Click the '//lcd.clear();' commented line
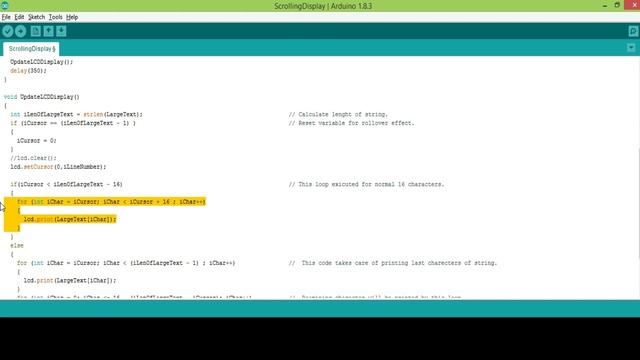 click(x=33, y=158)
